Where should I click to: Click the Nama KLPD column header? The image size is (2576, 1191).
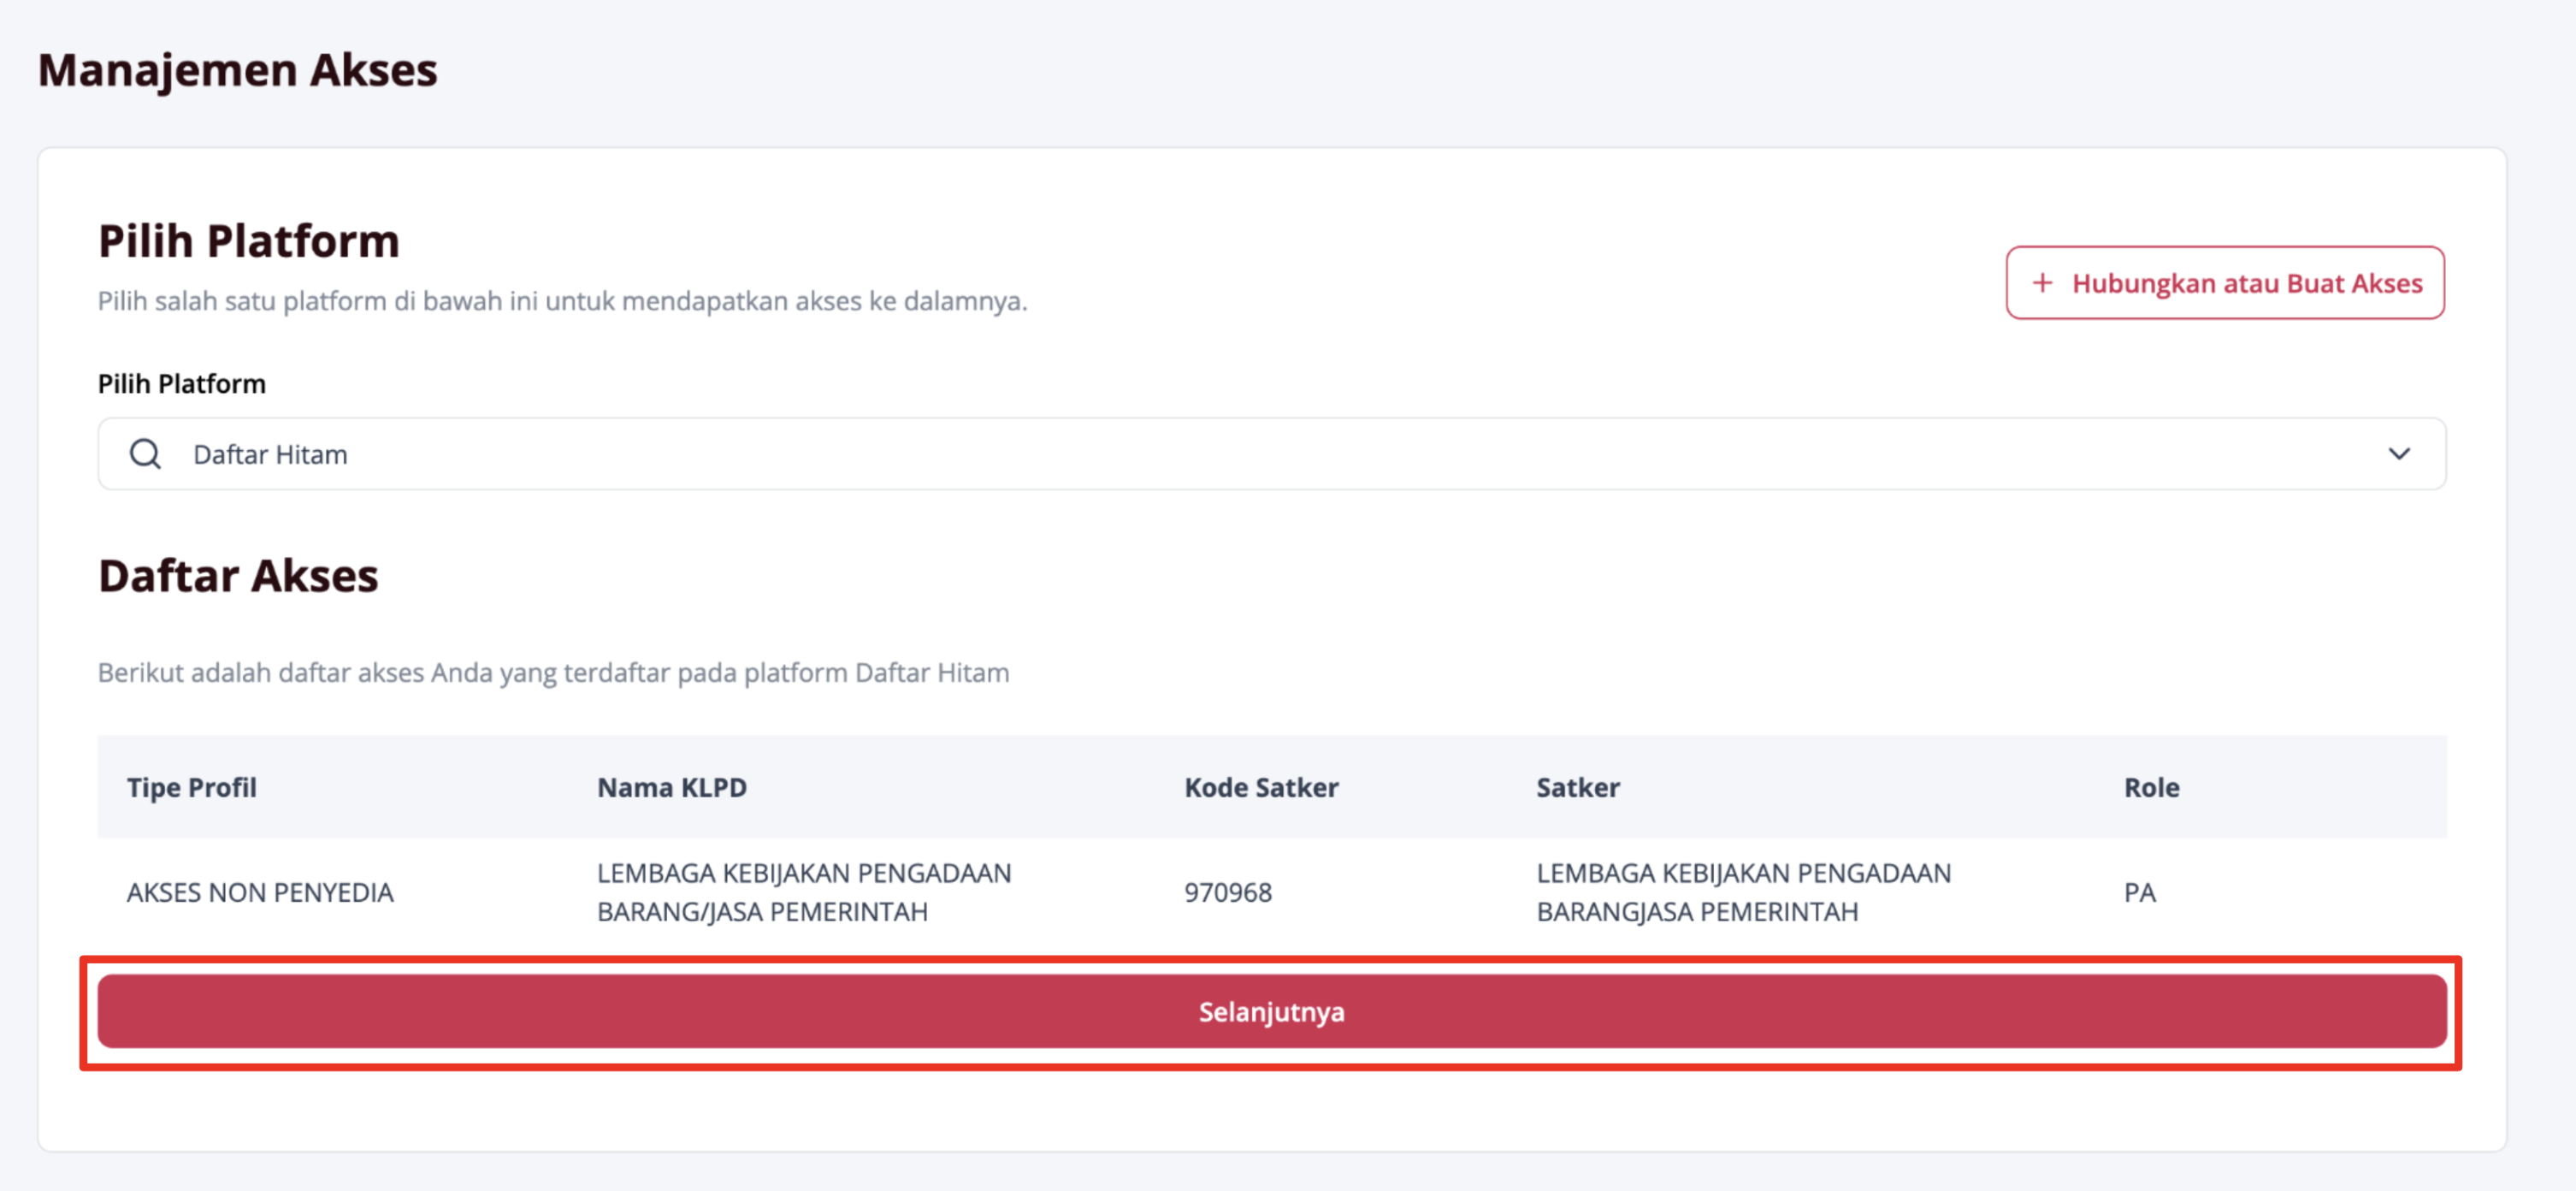point(672,787)
